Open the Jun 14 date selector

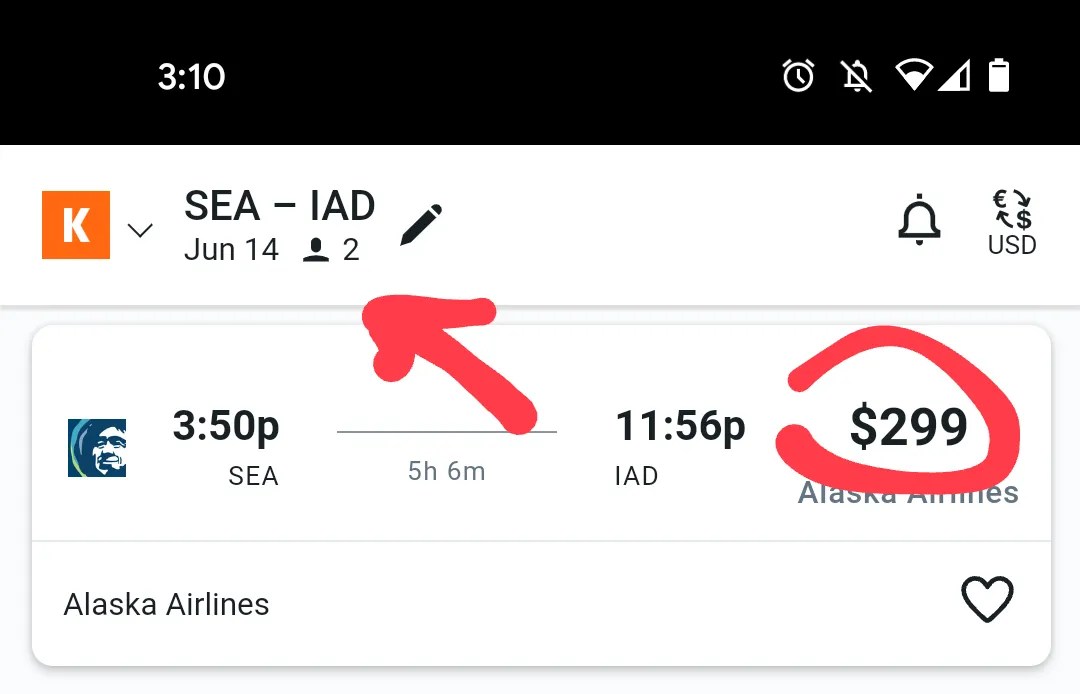(232, 250)
